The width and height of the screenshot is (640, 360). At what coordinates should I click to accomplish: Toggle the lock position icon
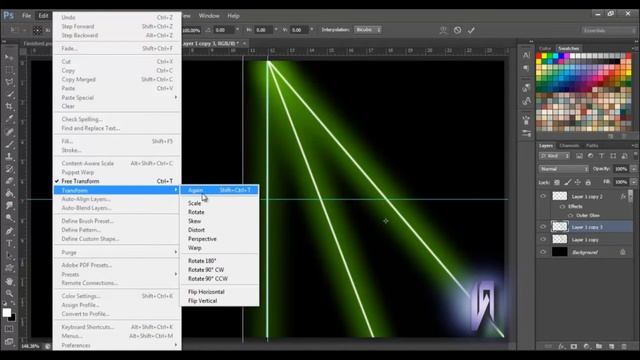[578, 182]
